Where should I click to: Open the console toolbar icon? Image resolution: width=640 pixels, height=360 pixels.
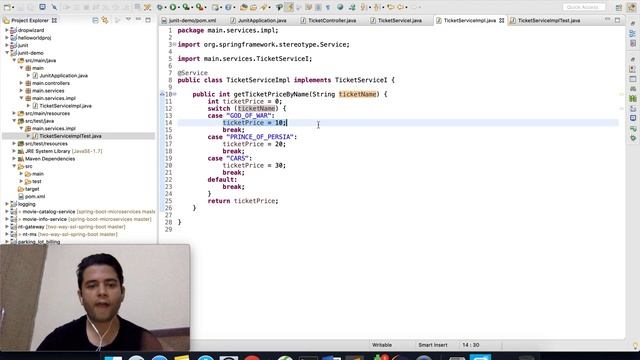tap(42, 7)
